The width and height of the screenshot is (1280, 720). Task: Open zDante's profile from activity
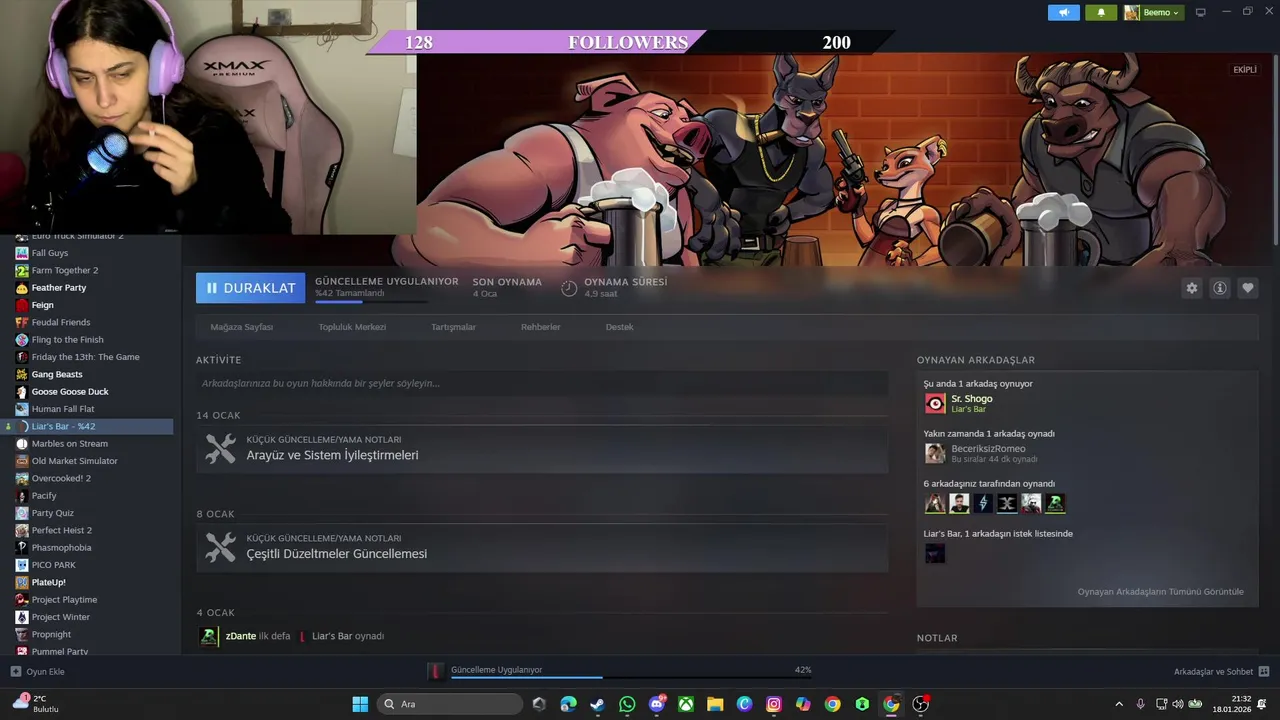click(240, 636)
